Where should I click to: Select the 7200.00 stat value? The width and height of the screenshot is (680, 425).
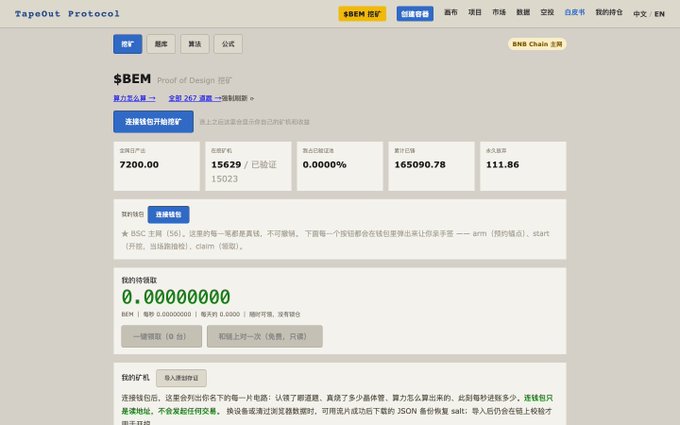[x=139, y=165]
